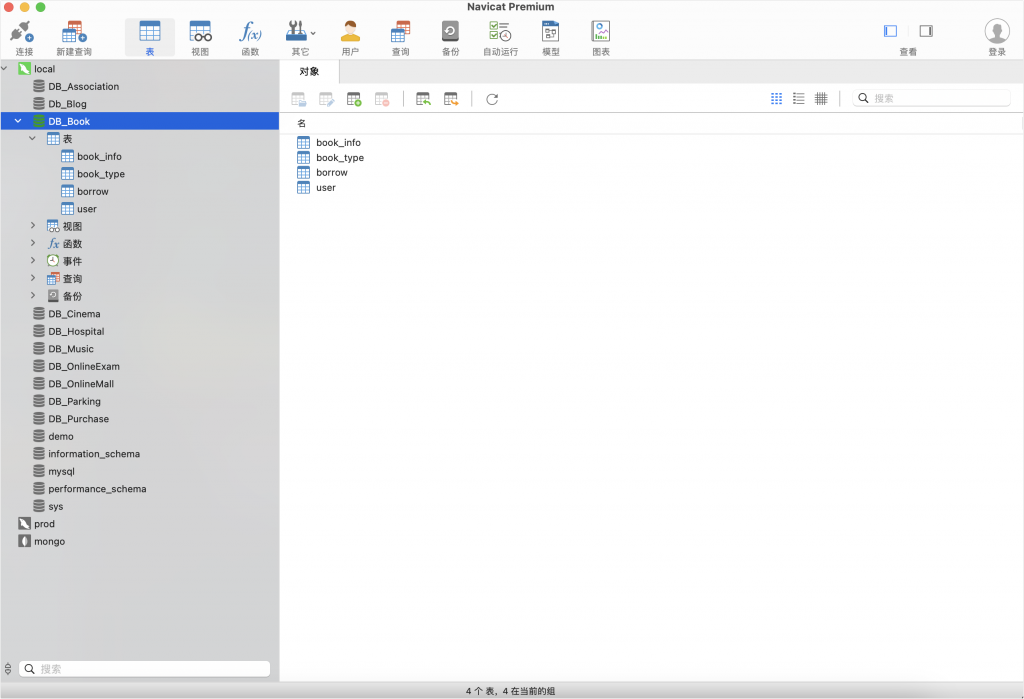Collapse the DB_Book database node

coord(18,121)
